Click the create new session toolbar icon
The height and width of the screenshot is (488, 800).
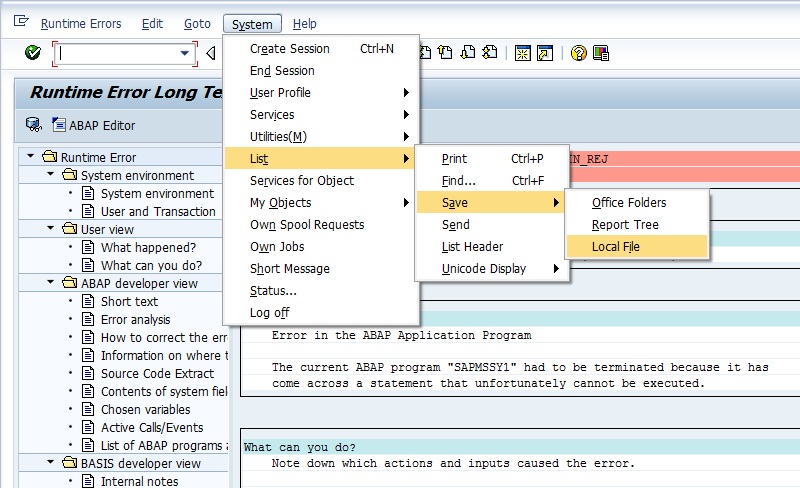(522, 53)
